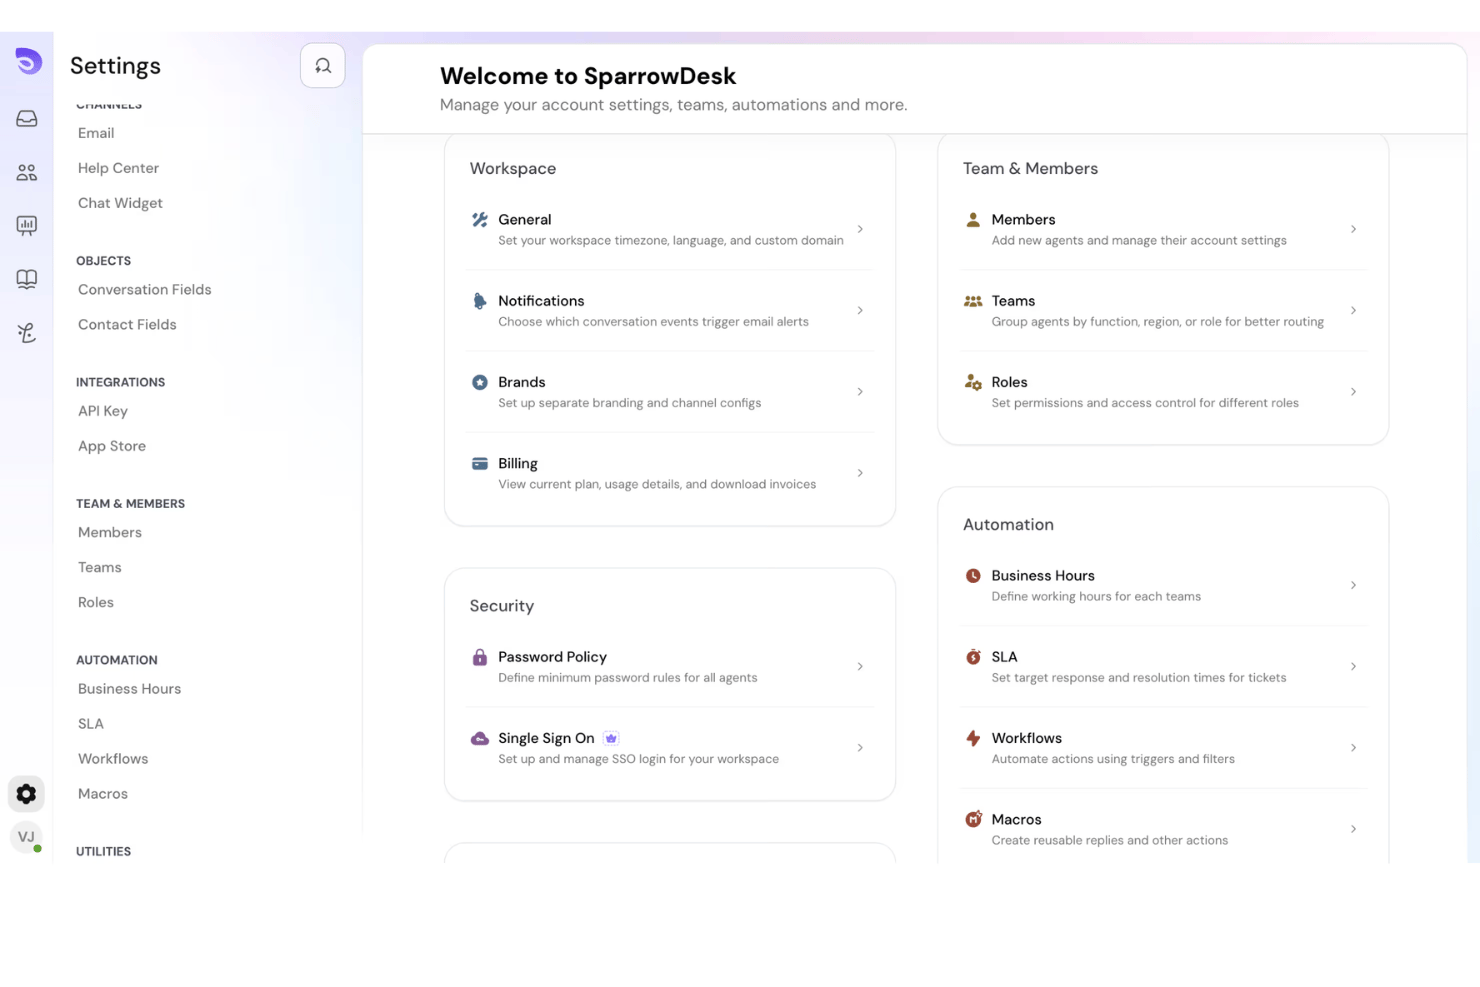Click 'Automate actions using triggers and filters'
Screen dimensions: 1480x987
pyautogui.click(x=1113, y=759)
